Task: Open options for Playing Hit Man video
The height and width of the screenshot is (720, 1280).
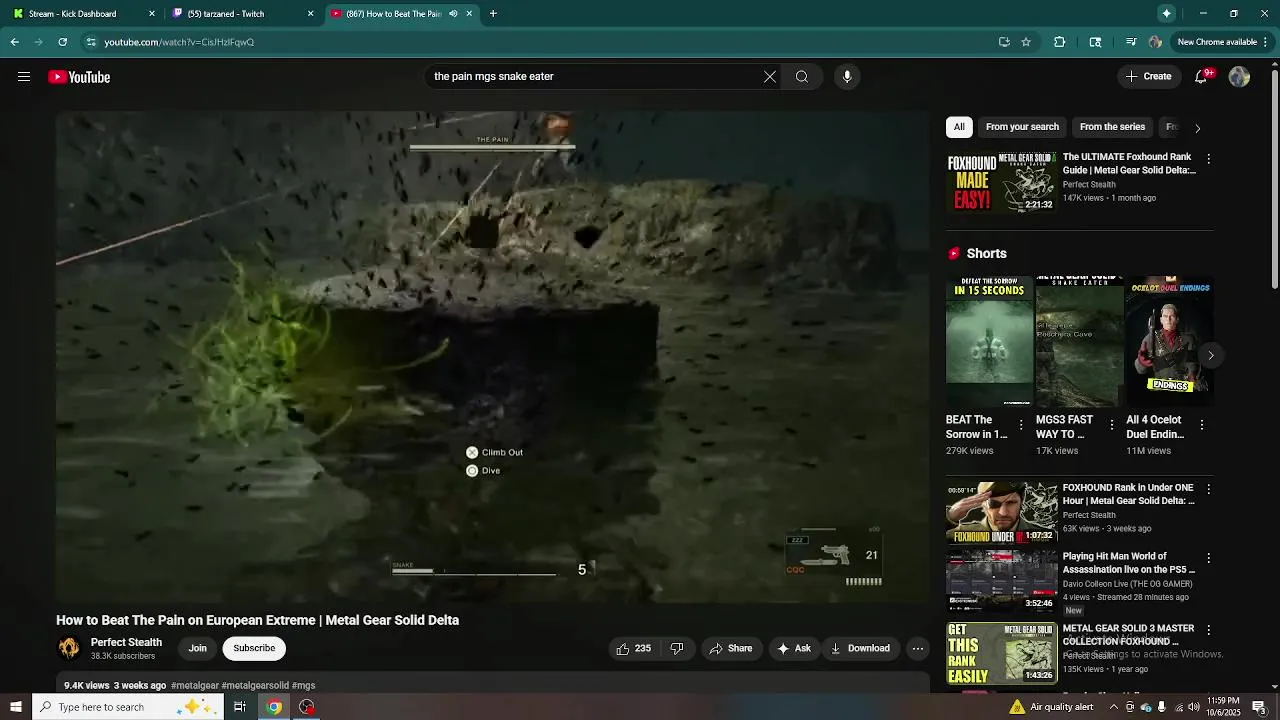Action: pyautogui.click(x=1208, y=558)
